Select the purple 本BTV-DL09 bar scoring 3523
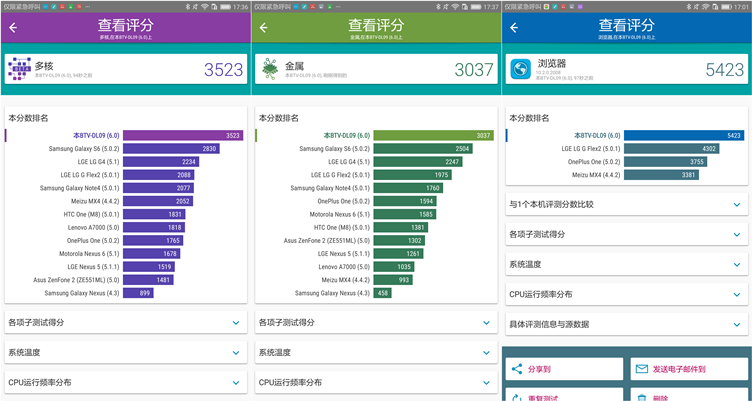The width and height of the screenshot is (752, 401). click(183, 135)
